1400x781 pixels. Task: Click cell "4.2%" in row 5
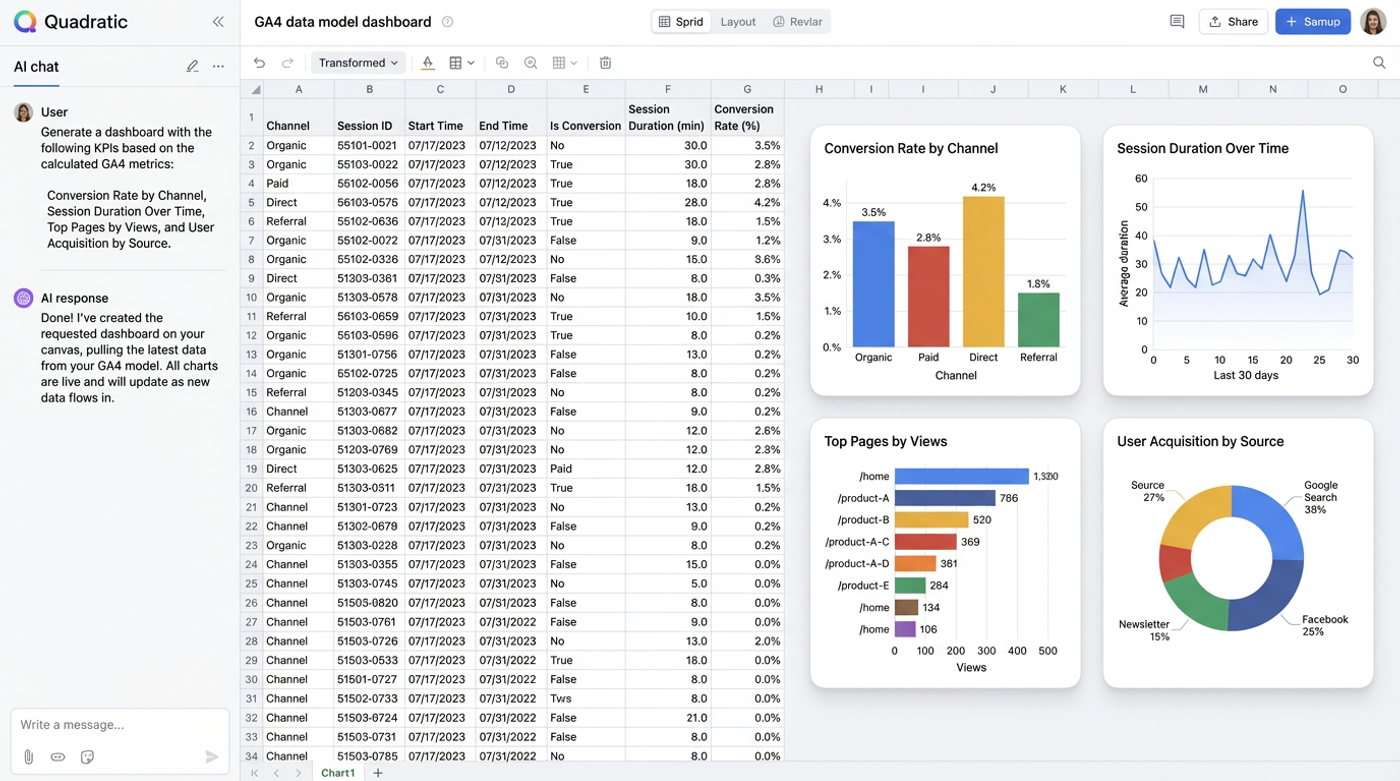tap(747, 202)
